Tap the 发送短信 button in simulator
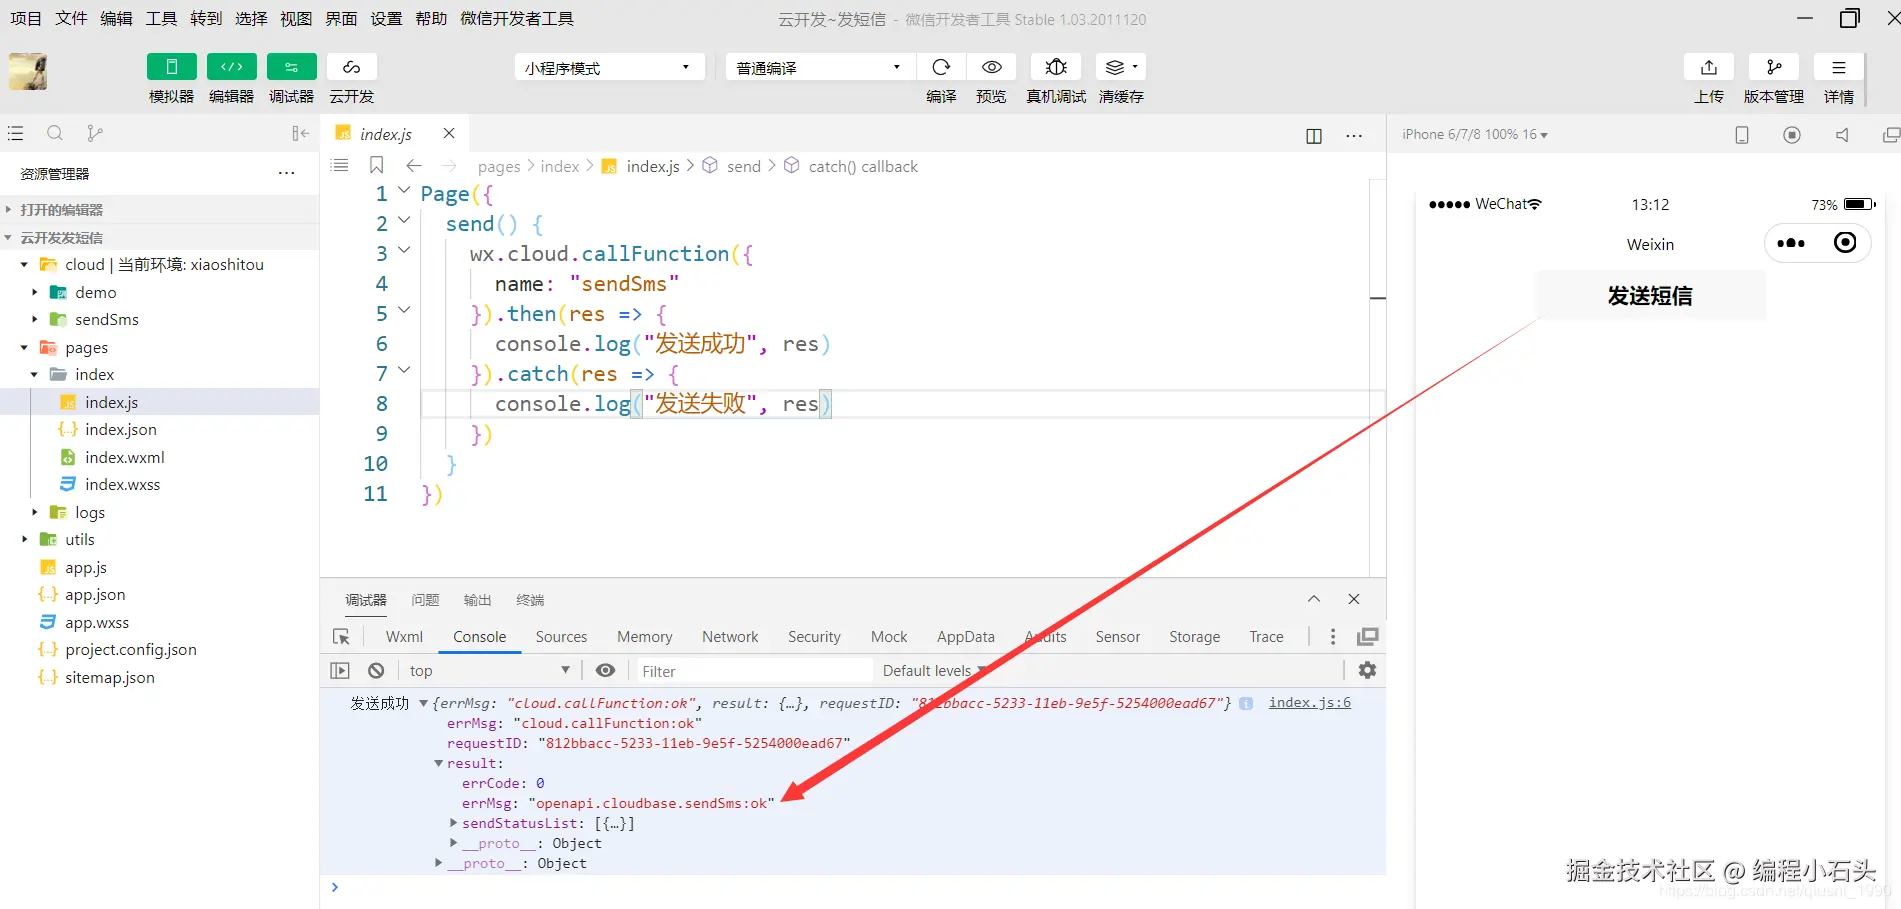This screenshot has width=1901, height=909. click(1650, 296)
